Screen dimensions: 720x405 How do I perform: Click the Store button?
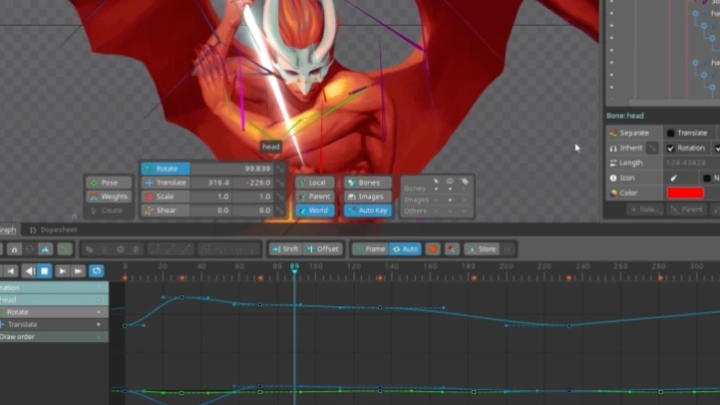point(482,249)
